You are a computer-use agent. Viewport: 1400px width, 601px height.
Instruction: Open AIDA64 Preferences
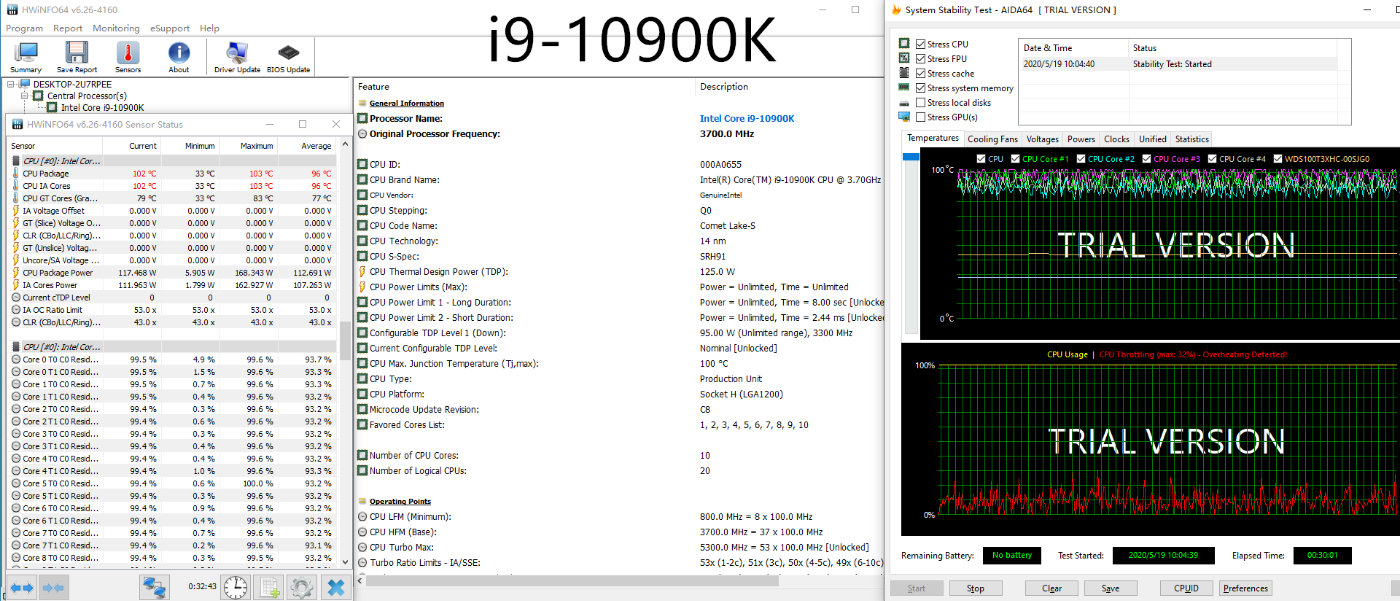tap(1245, 588)
